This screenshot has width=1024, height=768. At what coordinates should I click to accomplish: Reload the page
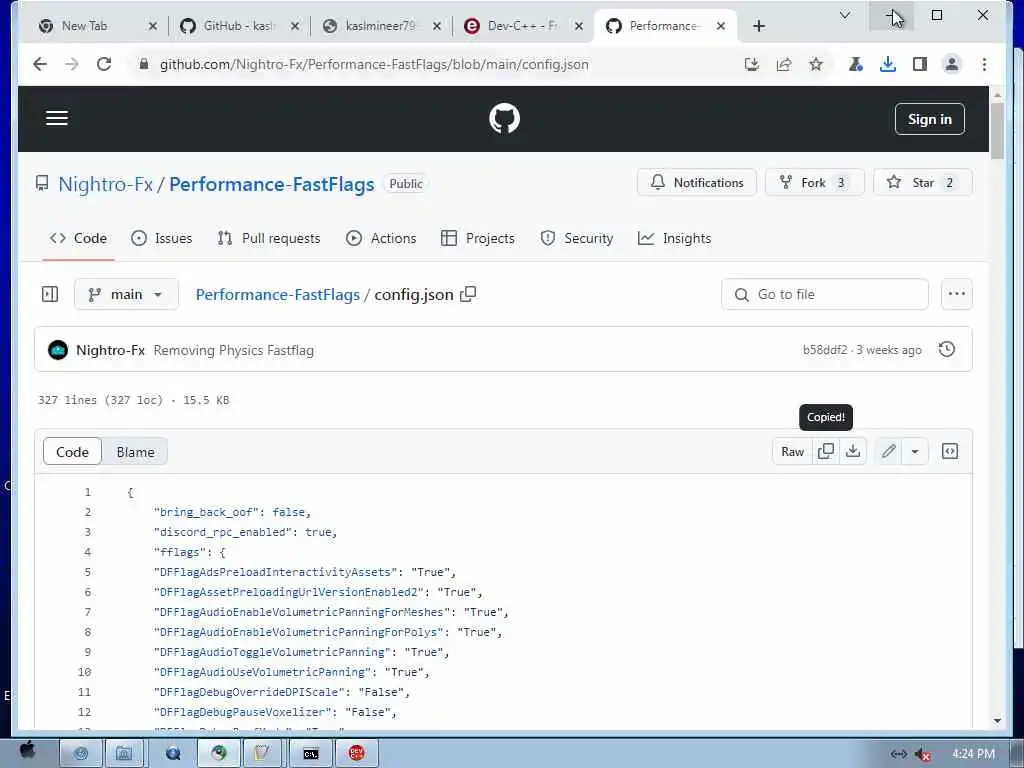tap(104, 64)
